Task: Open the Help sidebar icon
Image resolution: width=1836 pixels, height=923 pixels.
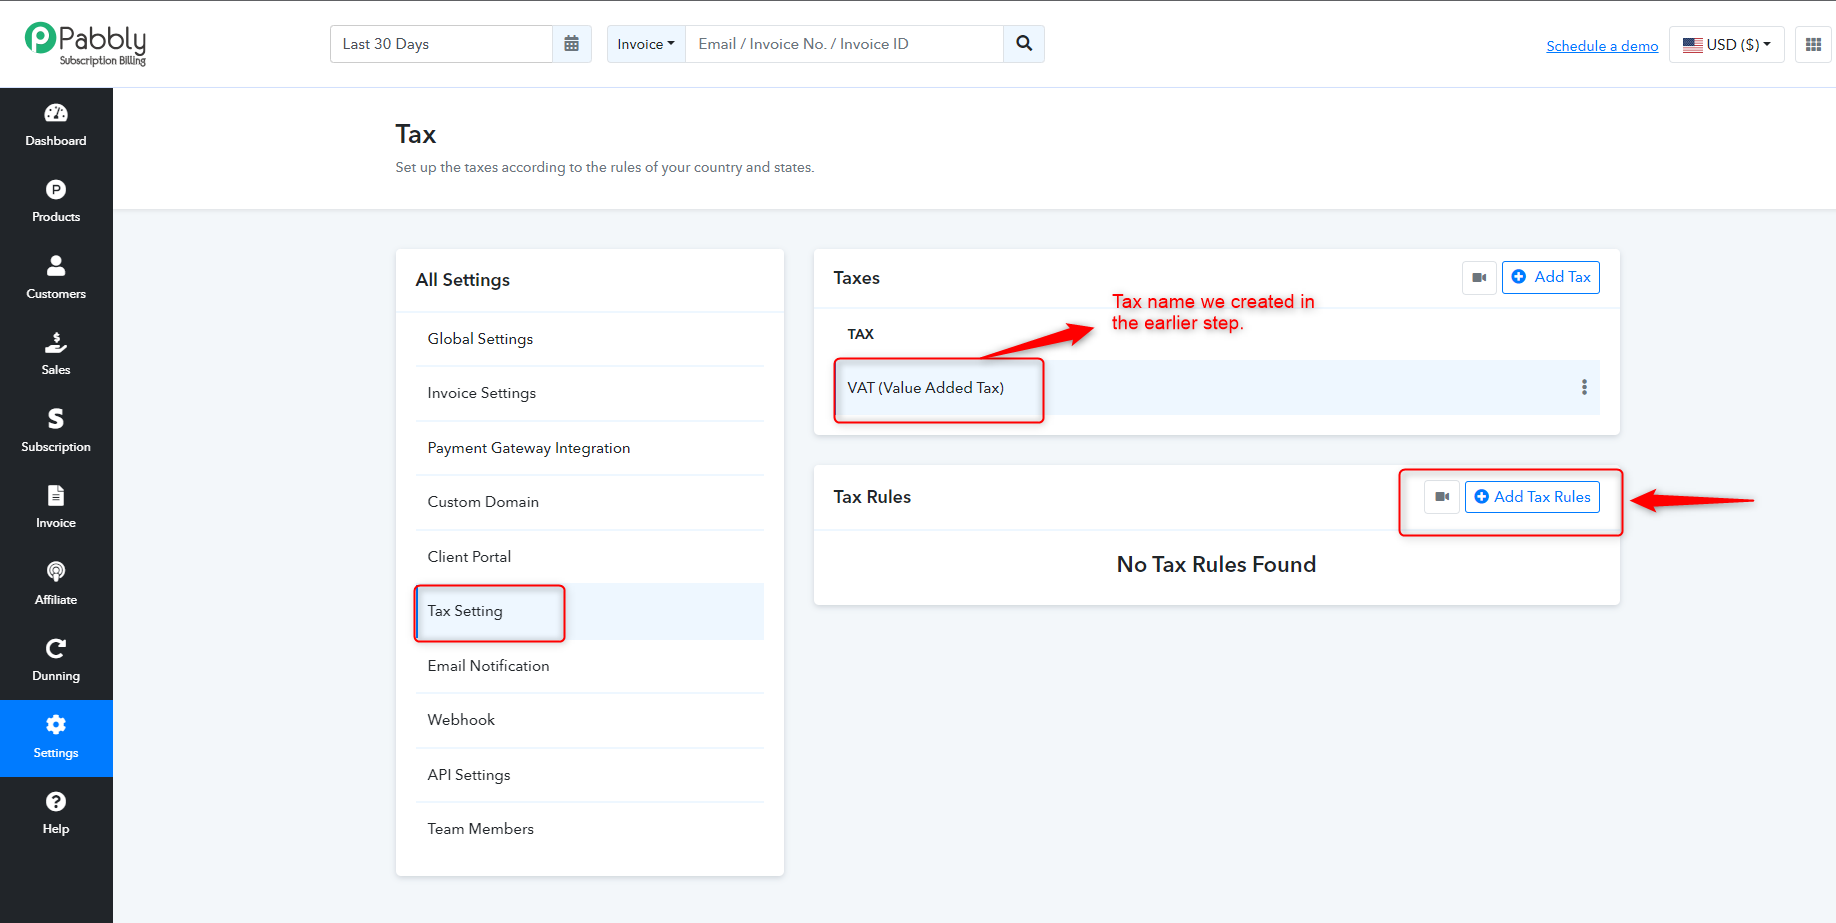Action: [56, 814]
